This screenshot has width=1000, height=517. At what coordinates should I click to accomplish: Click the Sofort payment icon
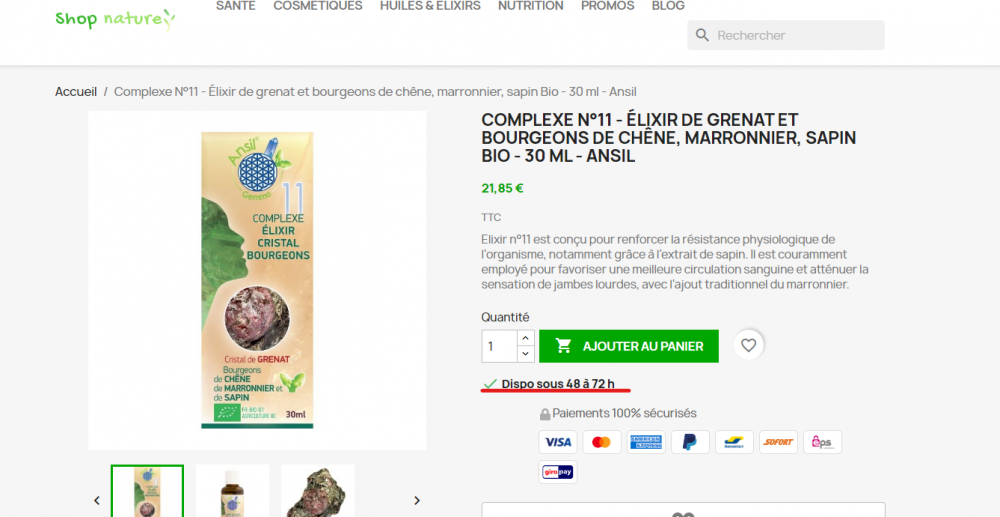[x=778, y=442]
